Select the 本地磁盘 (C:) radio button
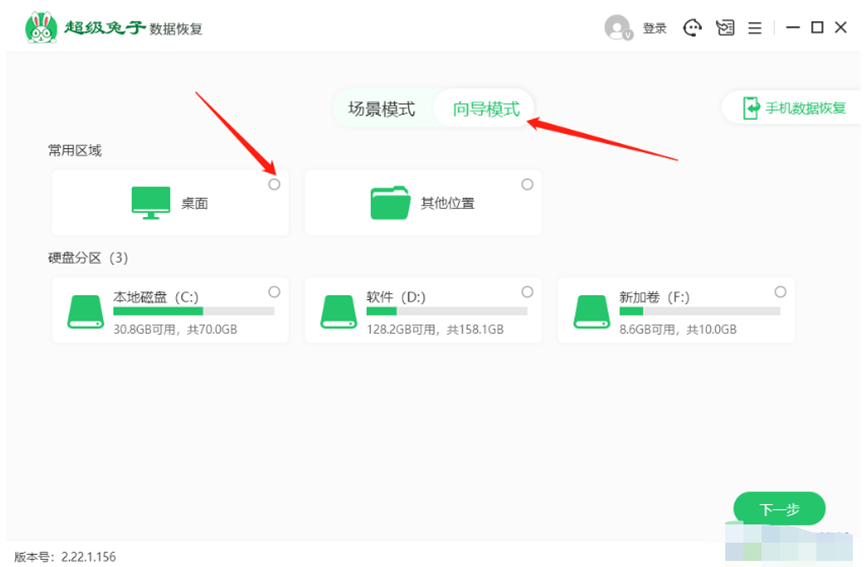865x567 pixels. tap(274, 292)
